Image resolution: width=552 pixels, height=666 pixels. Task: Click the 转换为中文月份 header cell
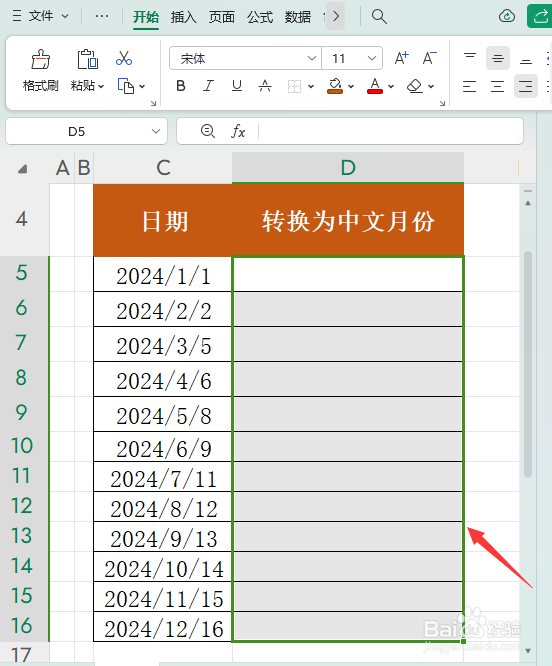[348, 220]
